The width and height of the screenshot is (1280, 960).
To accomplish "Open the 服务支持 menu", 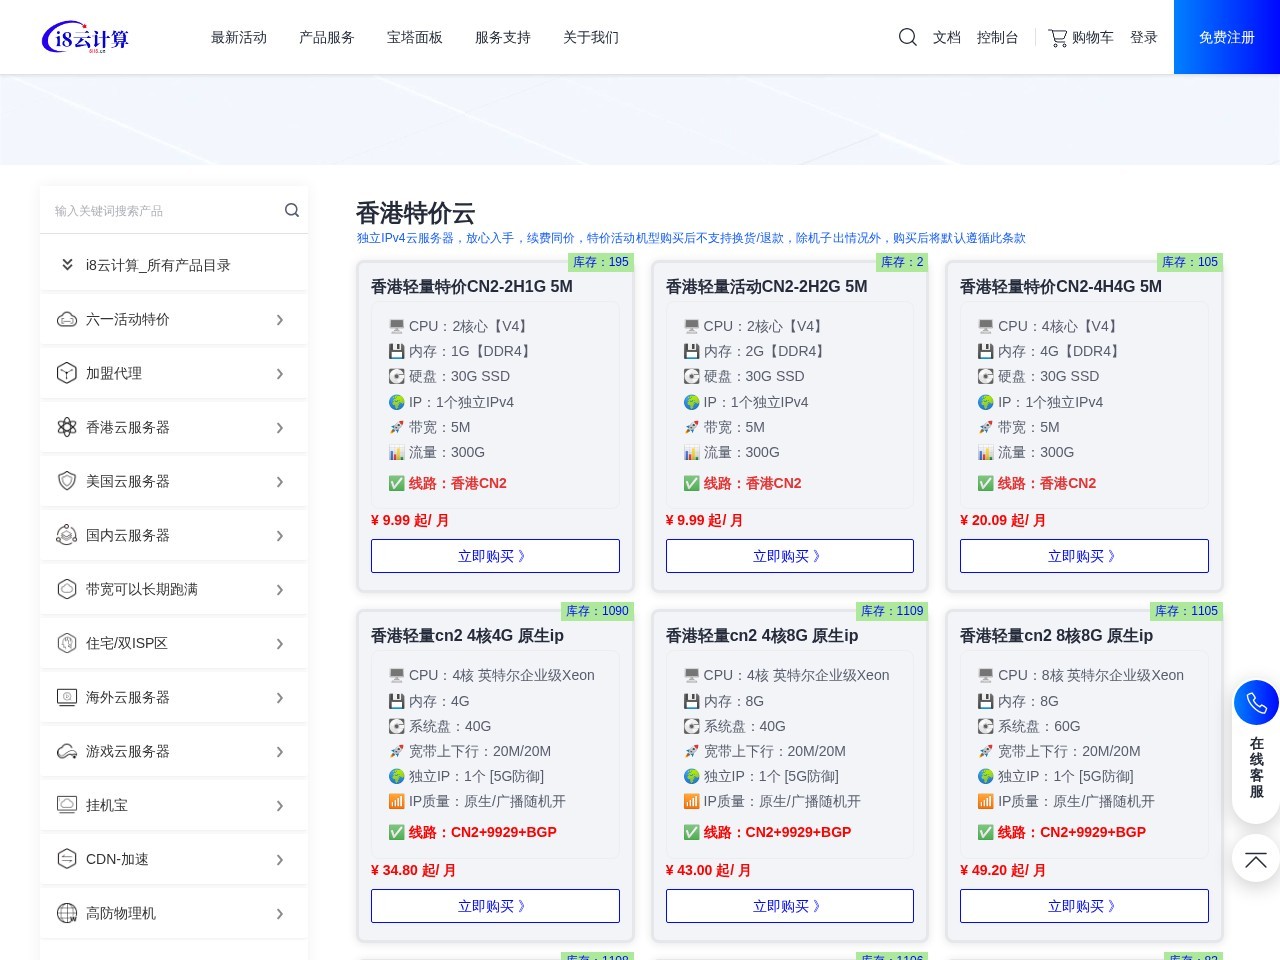I will 503,37.
